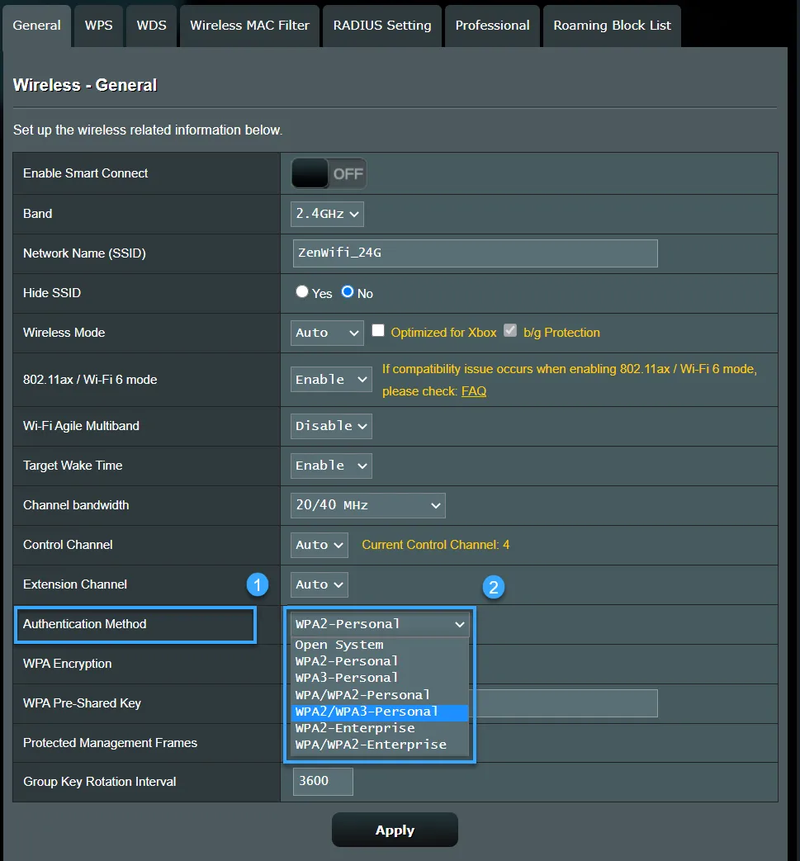Open the Wireless MAC Filter tab
Screen dimensions: 800x861
tap(250, 25)
